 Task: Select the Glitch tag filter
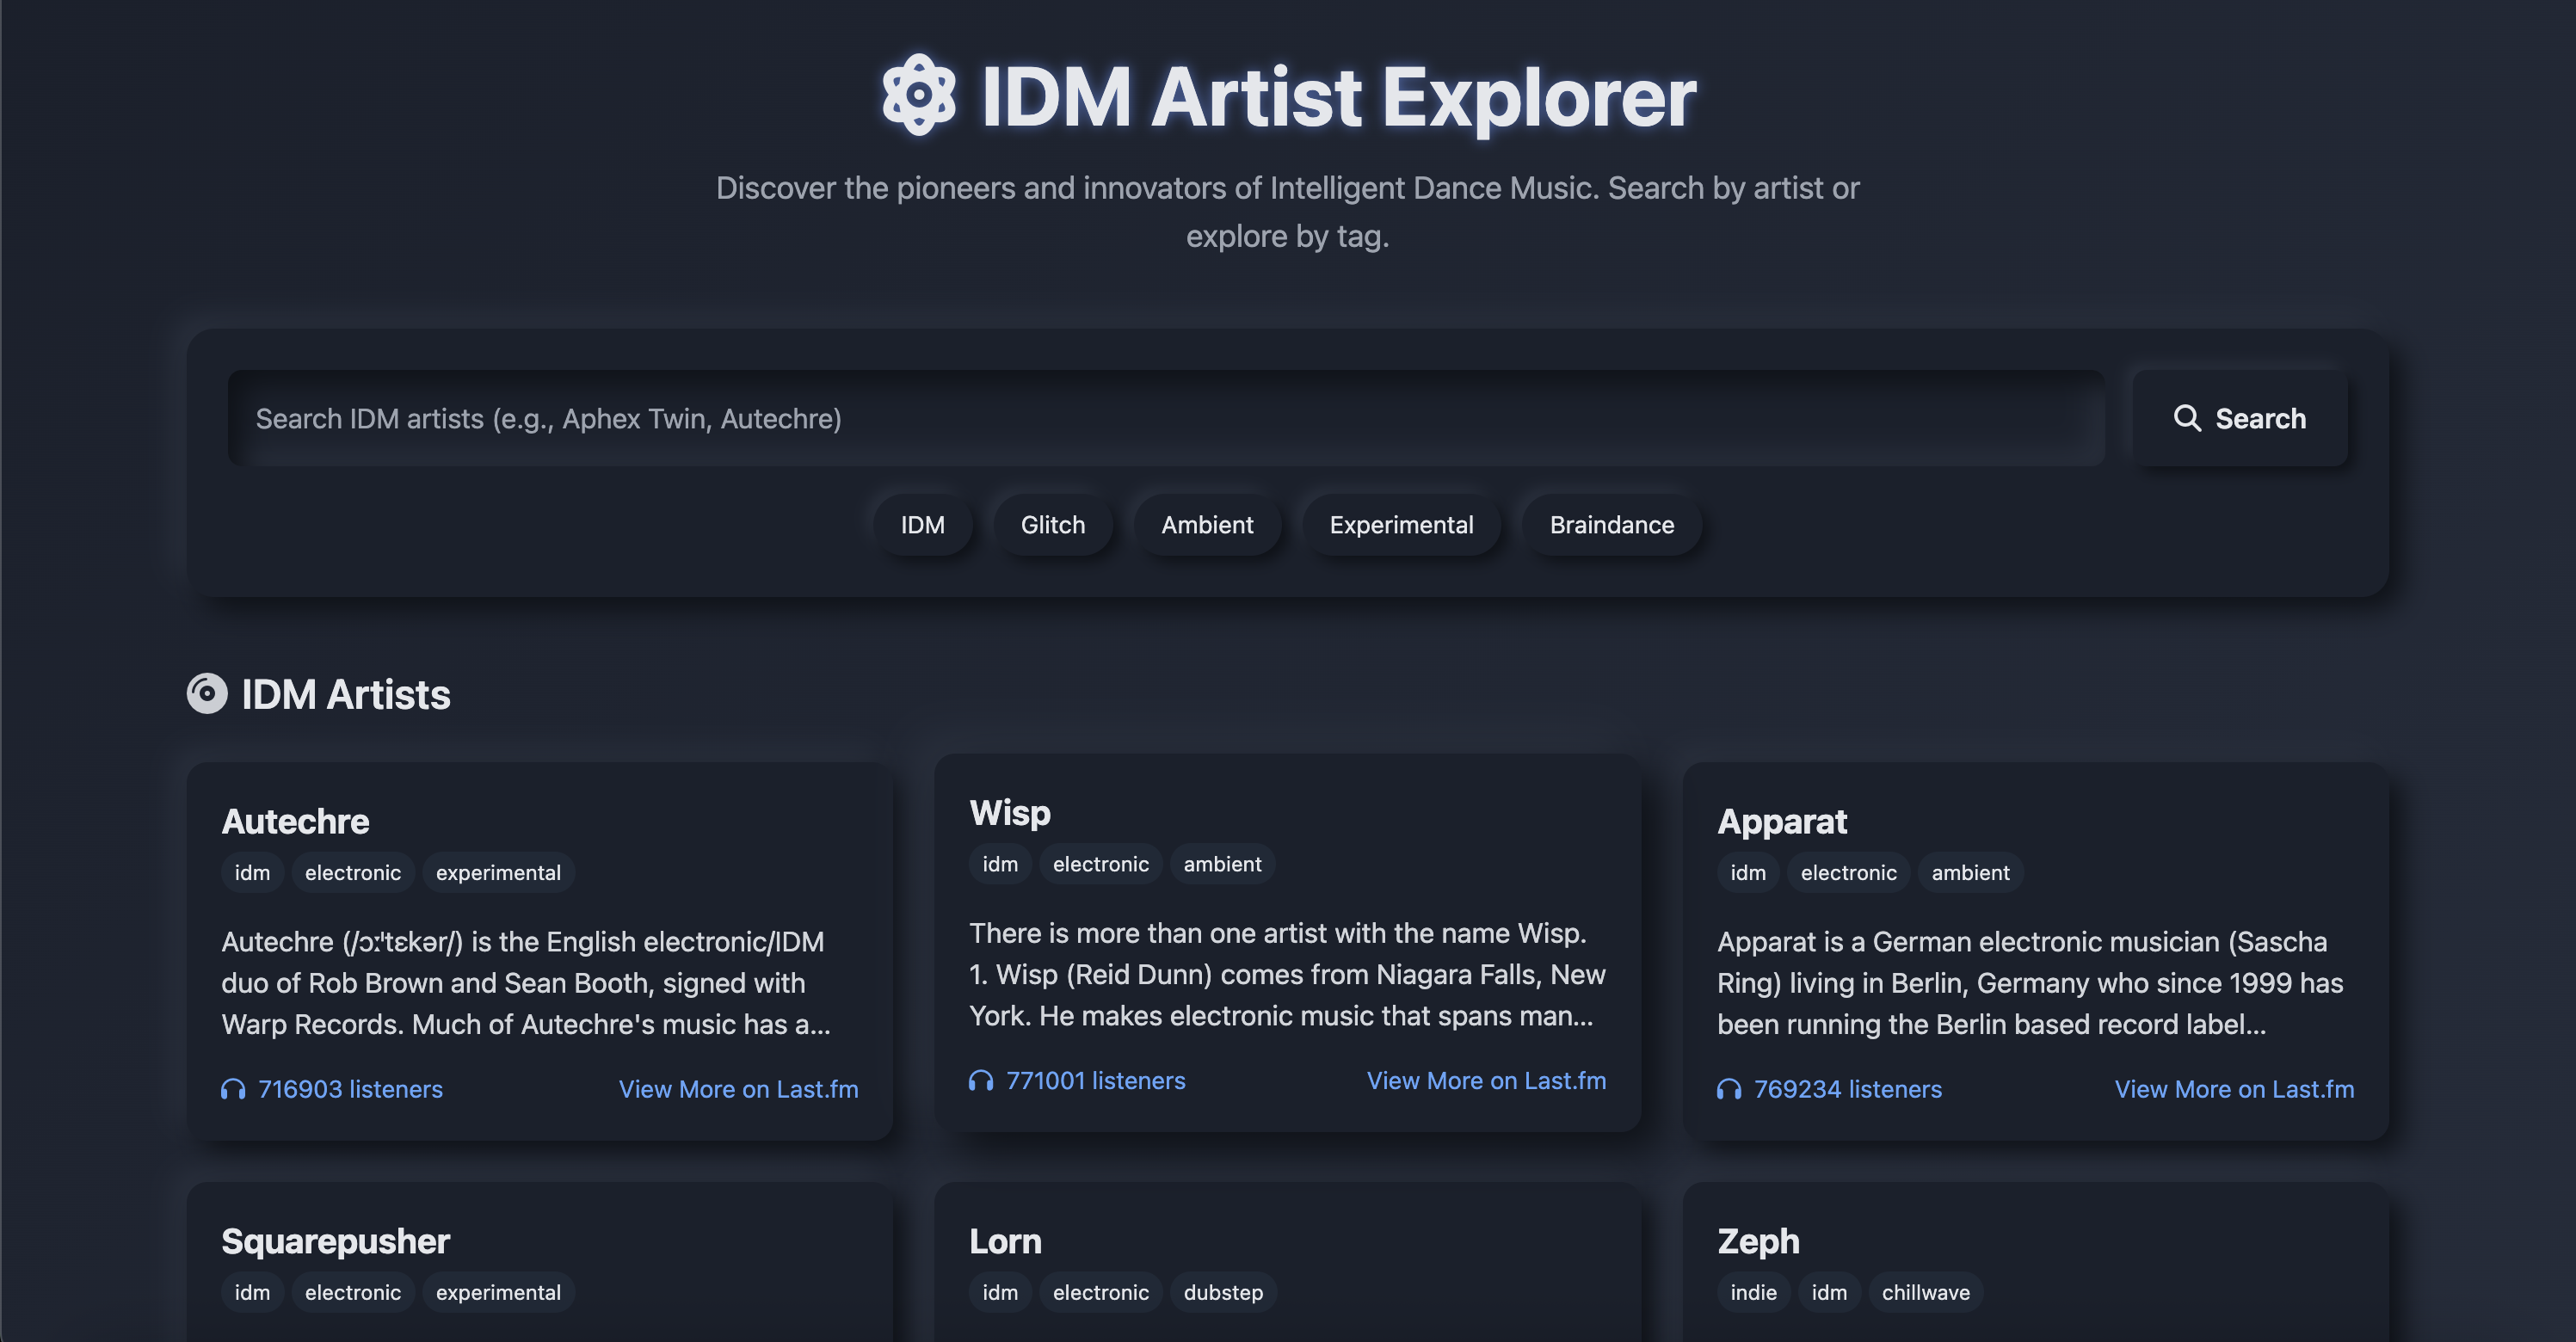(1052, 525)
